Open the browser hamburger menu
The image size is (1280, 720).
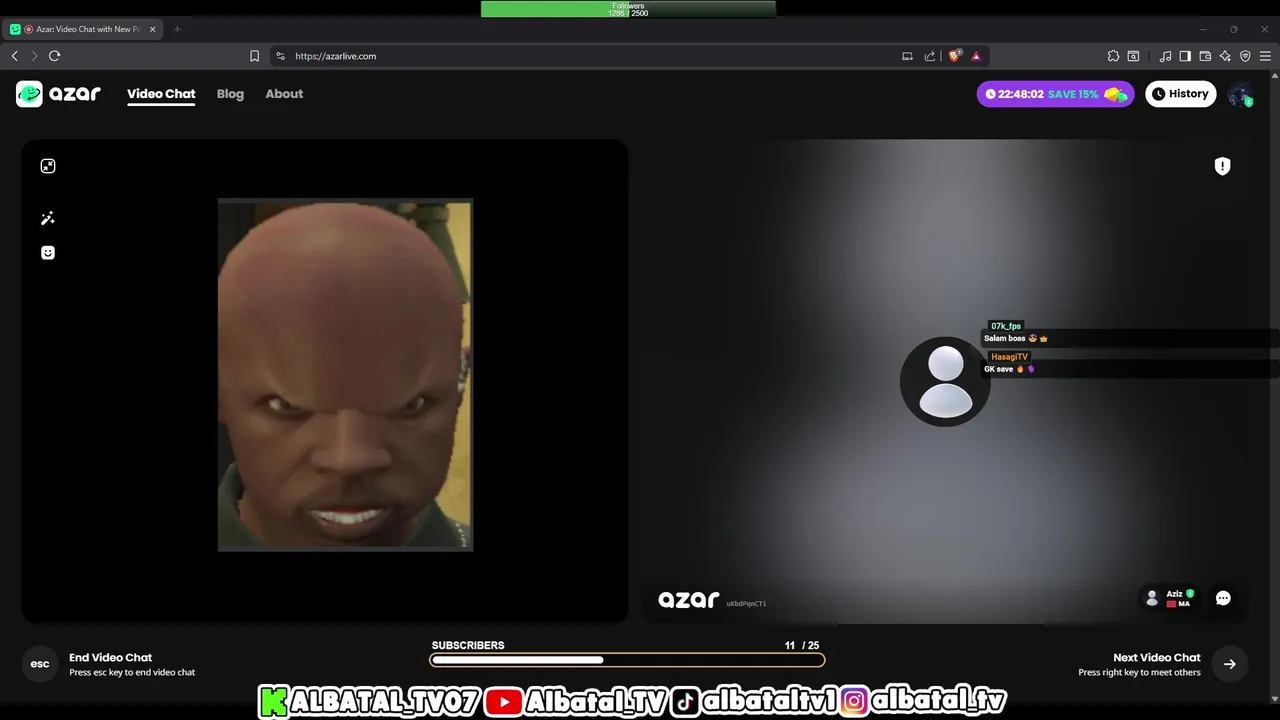click(x=1267, y=56)
